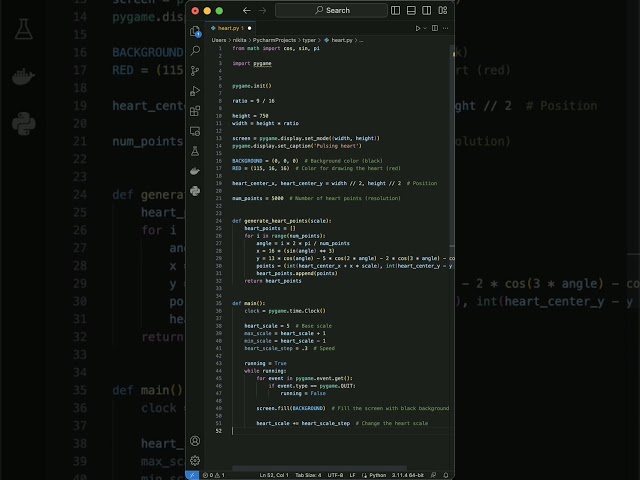Screen dimensions: 640x480
Task: Toggle the primary side bar
Action: [x=396, y=10]
